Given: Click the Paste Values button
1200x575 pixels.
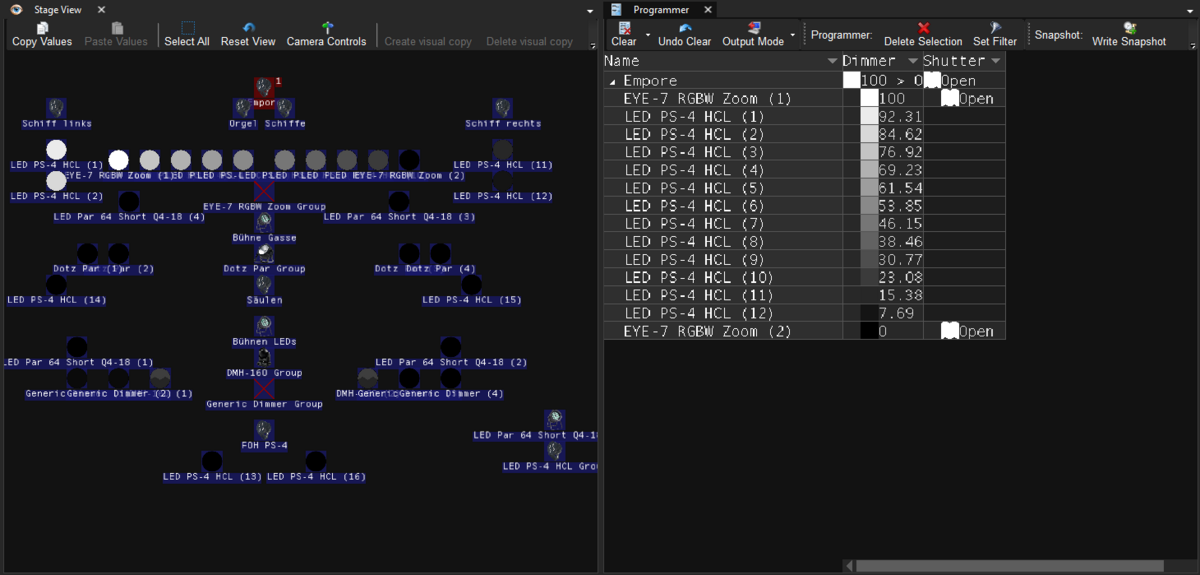Looking at the screenshot, I should pos(116,34).
